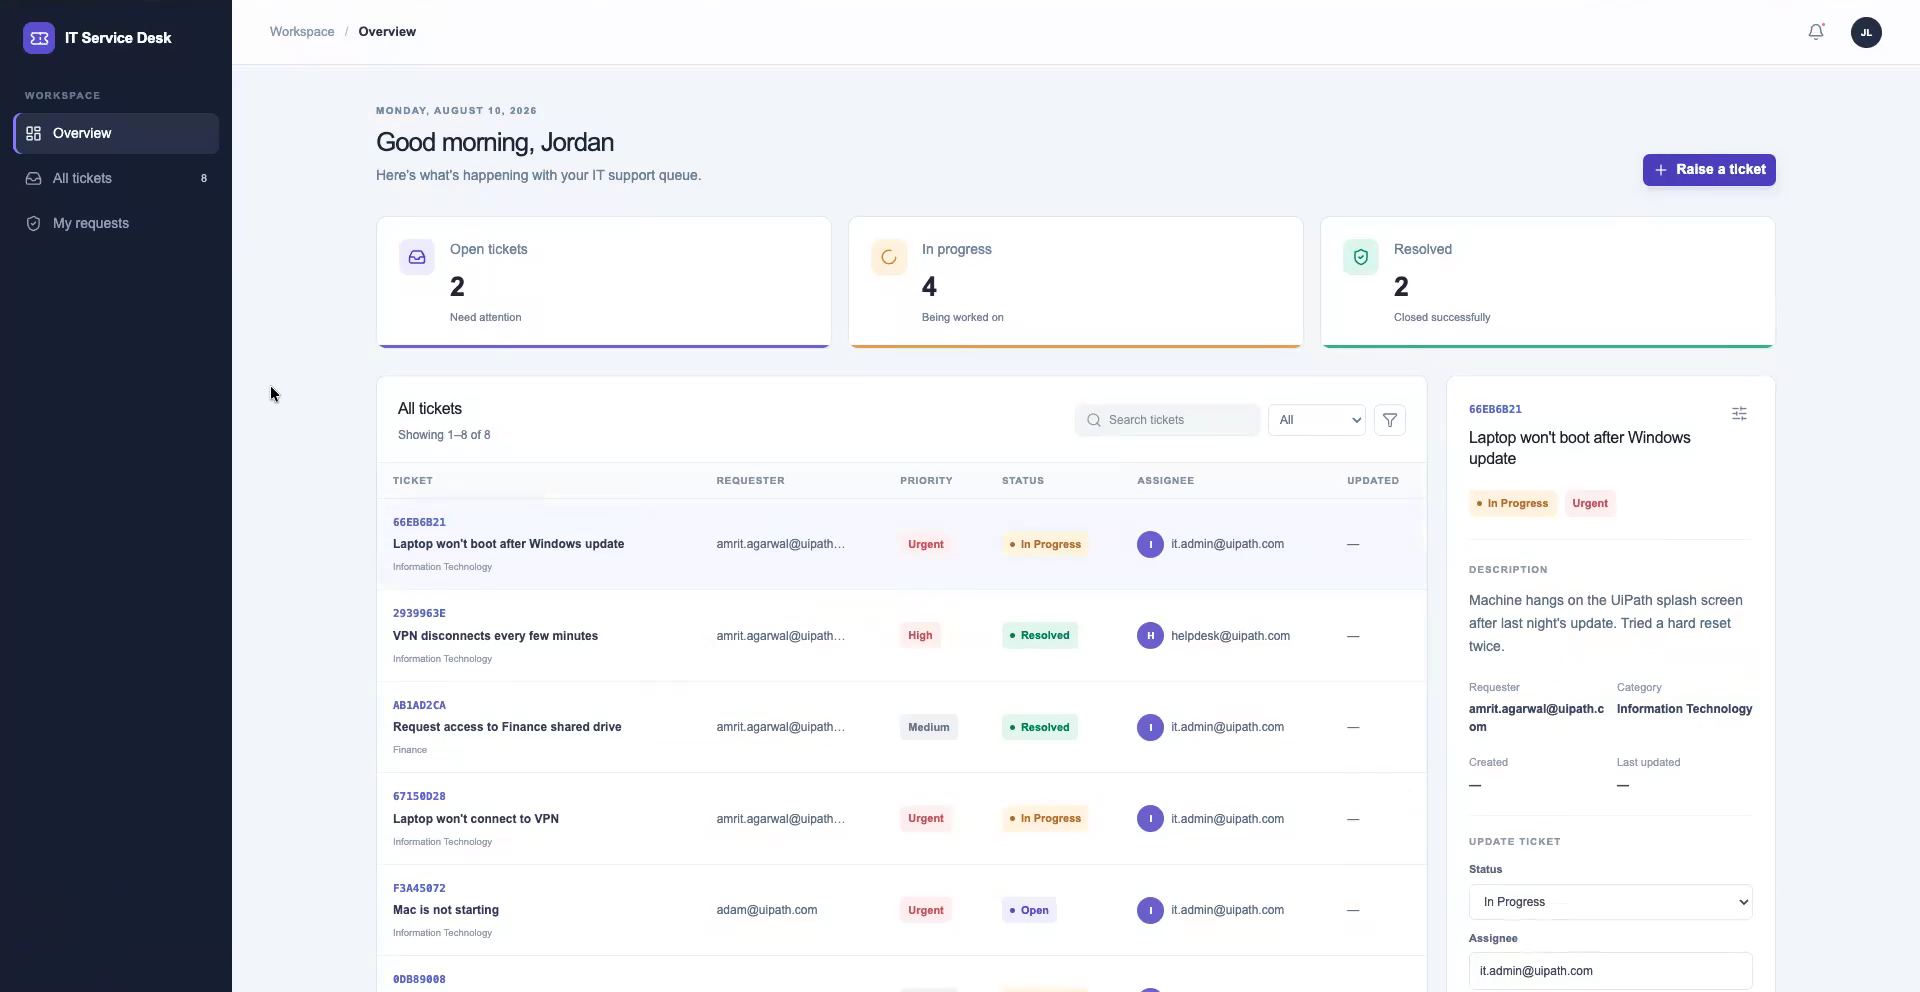1920x992 pixels.
Task: Click the Resolved shield-check card icon
Action: 1361,257
